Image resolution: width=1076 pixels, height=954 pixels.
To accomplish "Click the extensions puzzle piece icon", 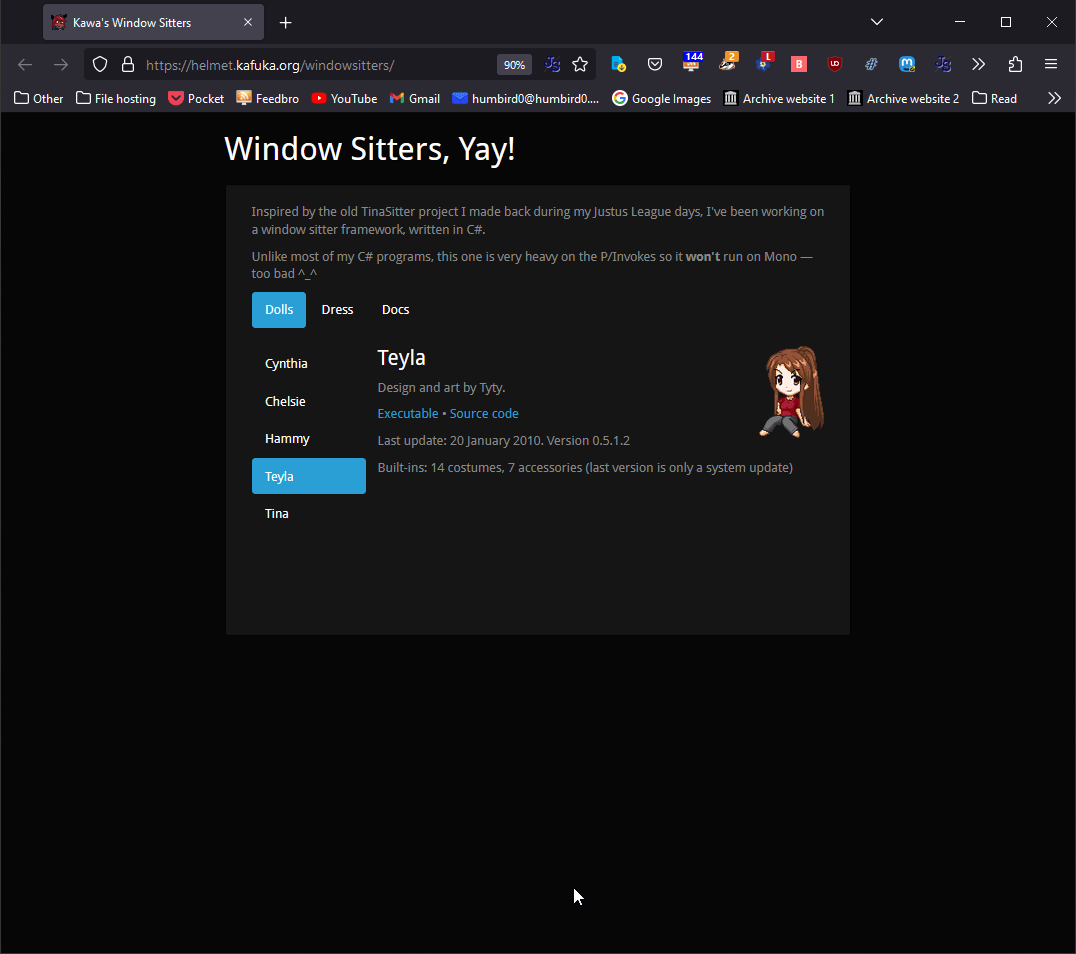I will tap(1015, 65).
